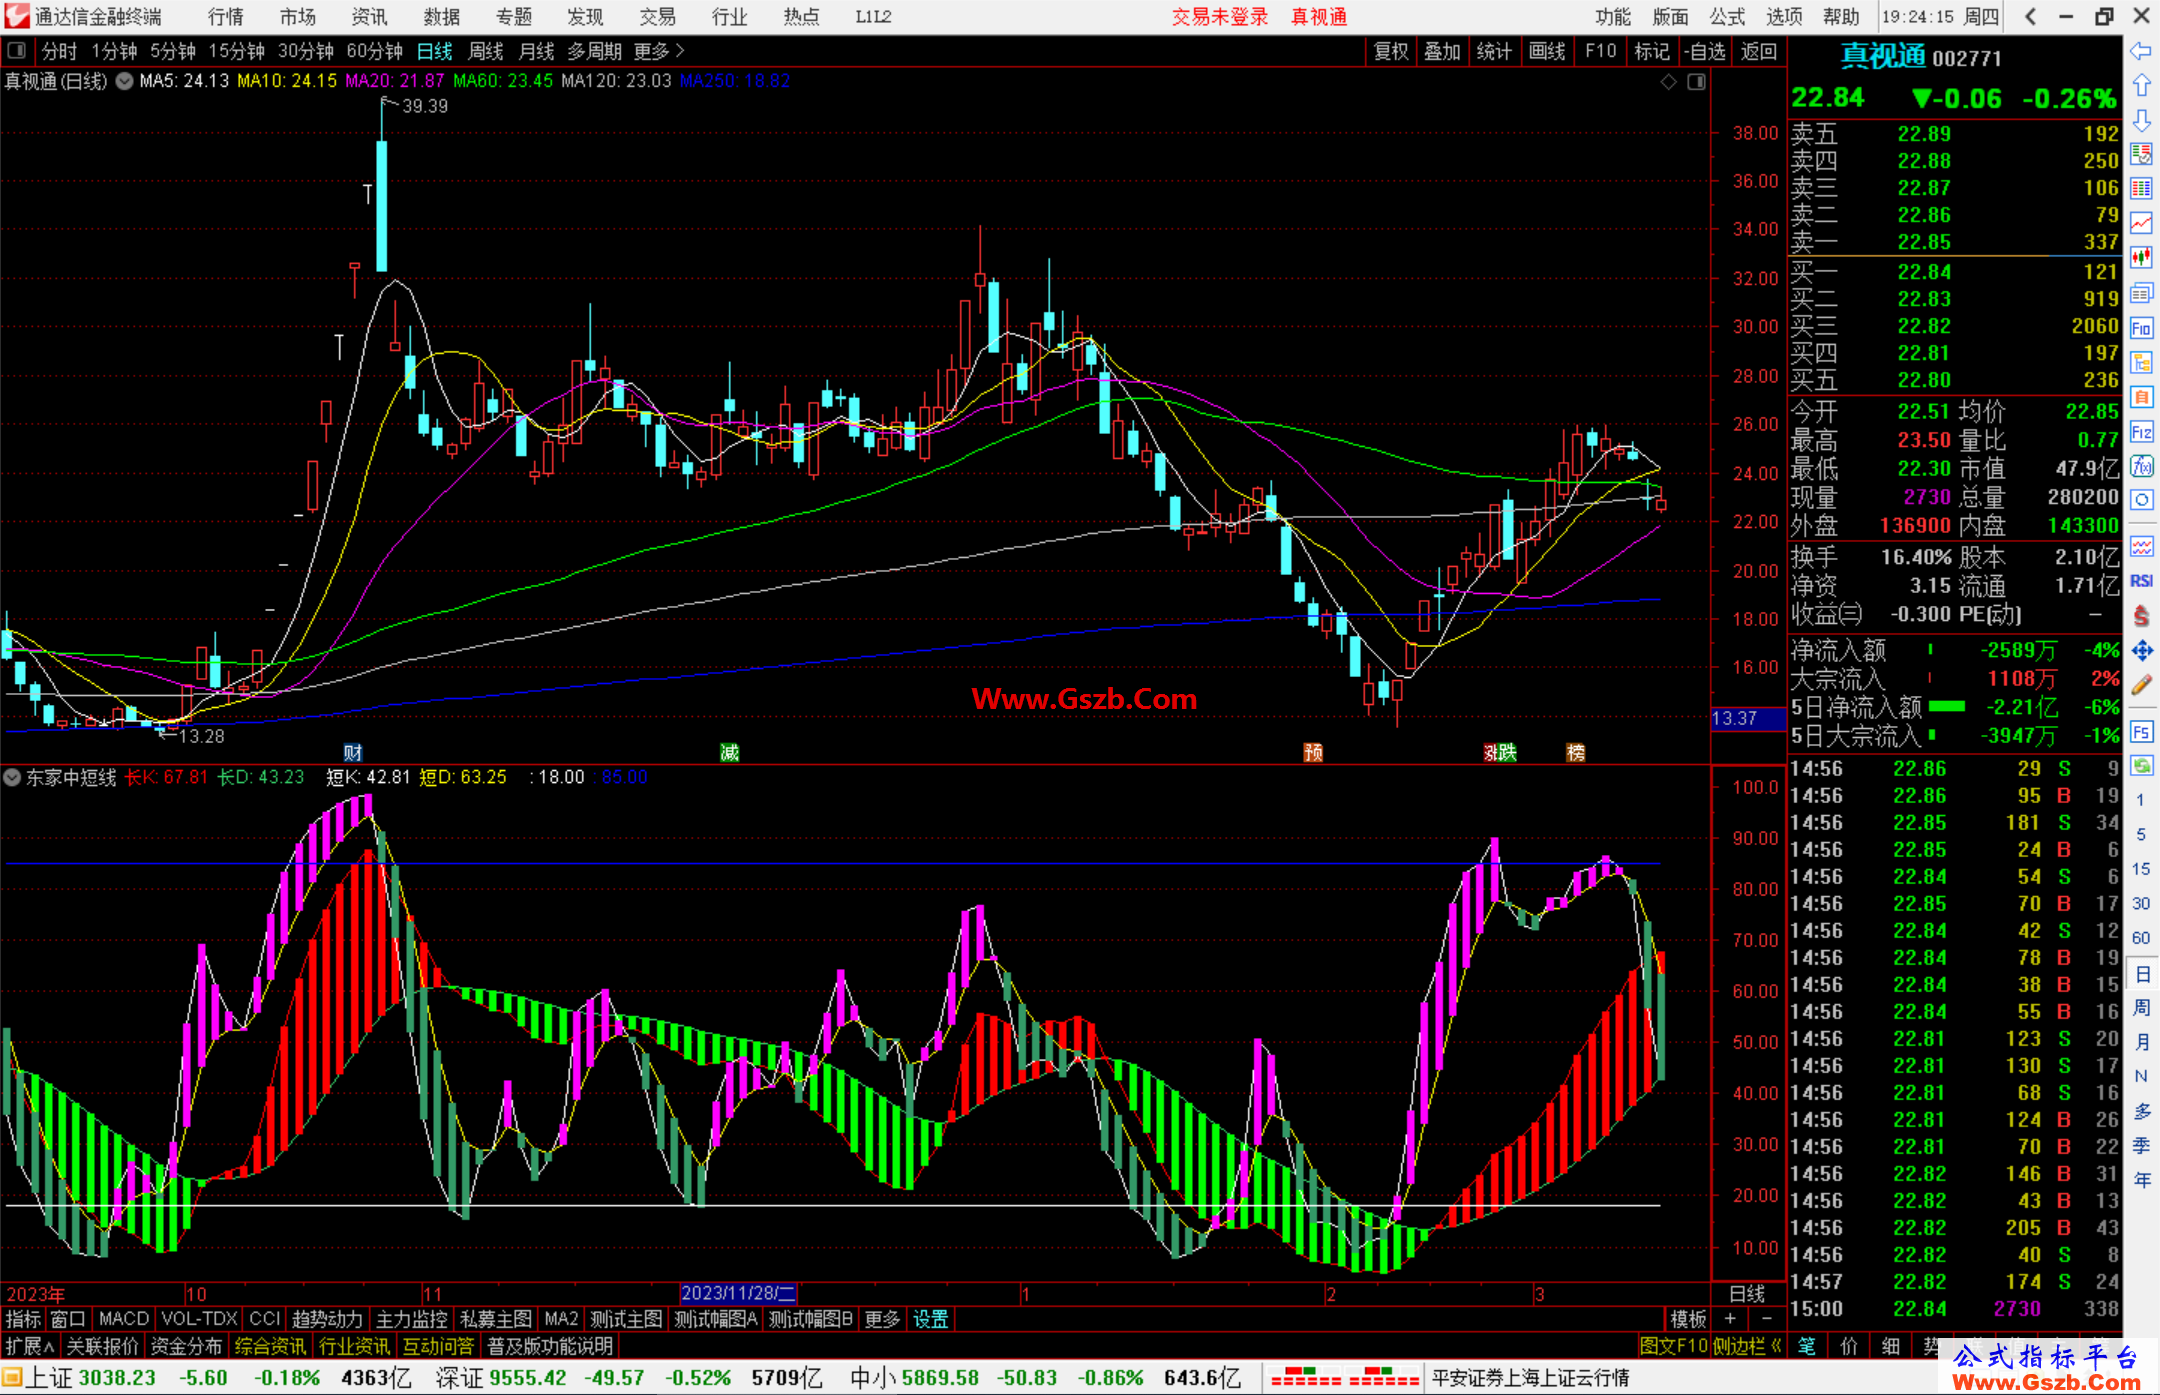Click the back arrow icon in right sidebar
This screenshot has width=2160, height=1395.
click(2141, 51)
